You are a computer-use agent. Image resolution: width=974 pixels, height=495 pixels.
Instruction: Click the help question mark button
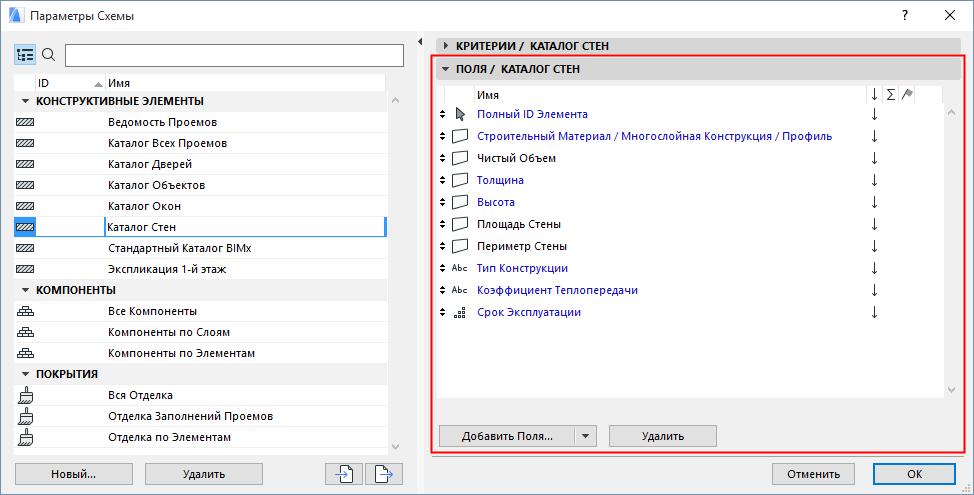(x=905, y=16)
